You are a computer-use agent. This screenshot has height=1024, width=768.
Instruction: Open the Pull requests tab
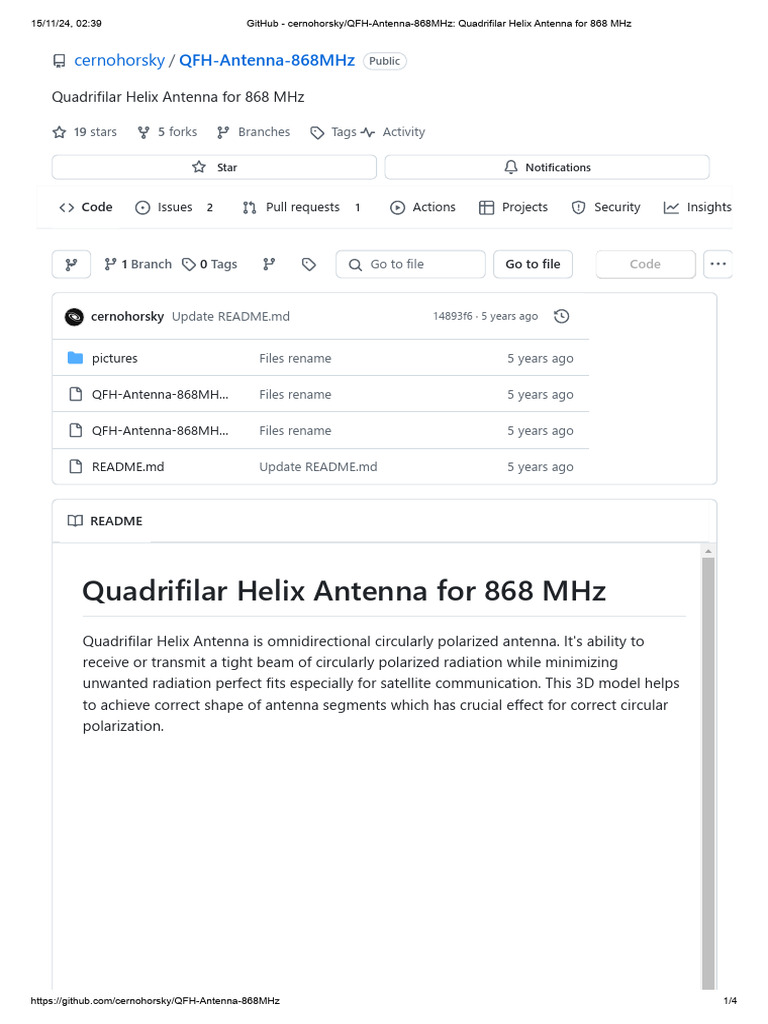301,207
